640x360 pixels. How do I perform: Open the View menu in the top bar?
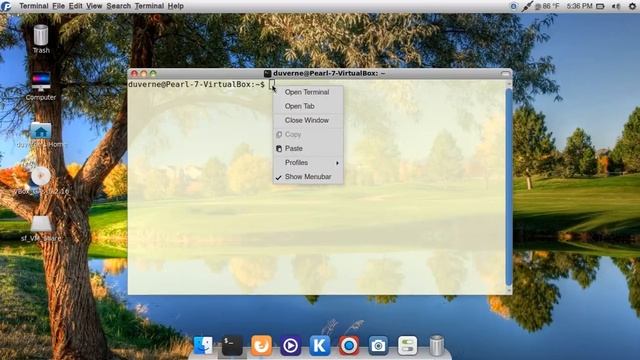coord(94,6)
